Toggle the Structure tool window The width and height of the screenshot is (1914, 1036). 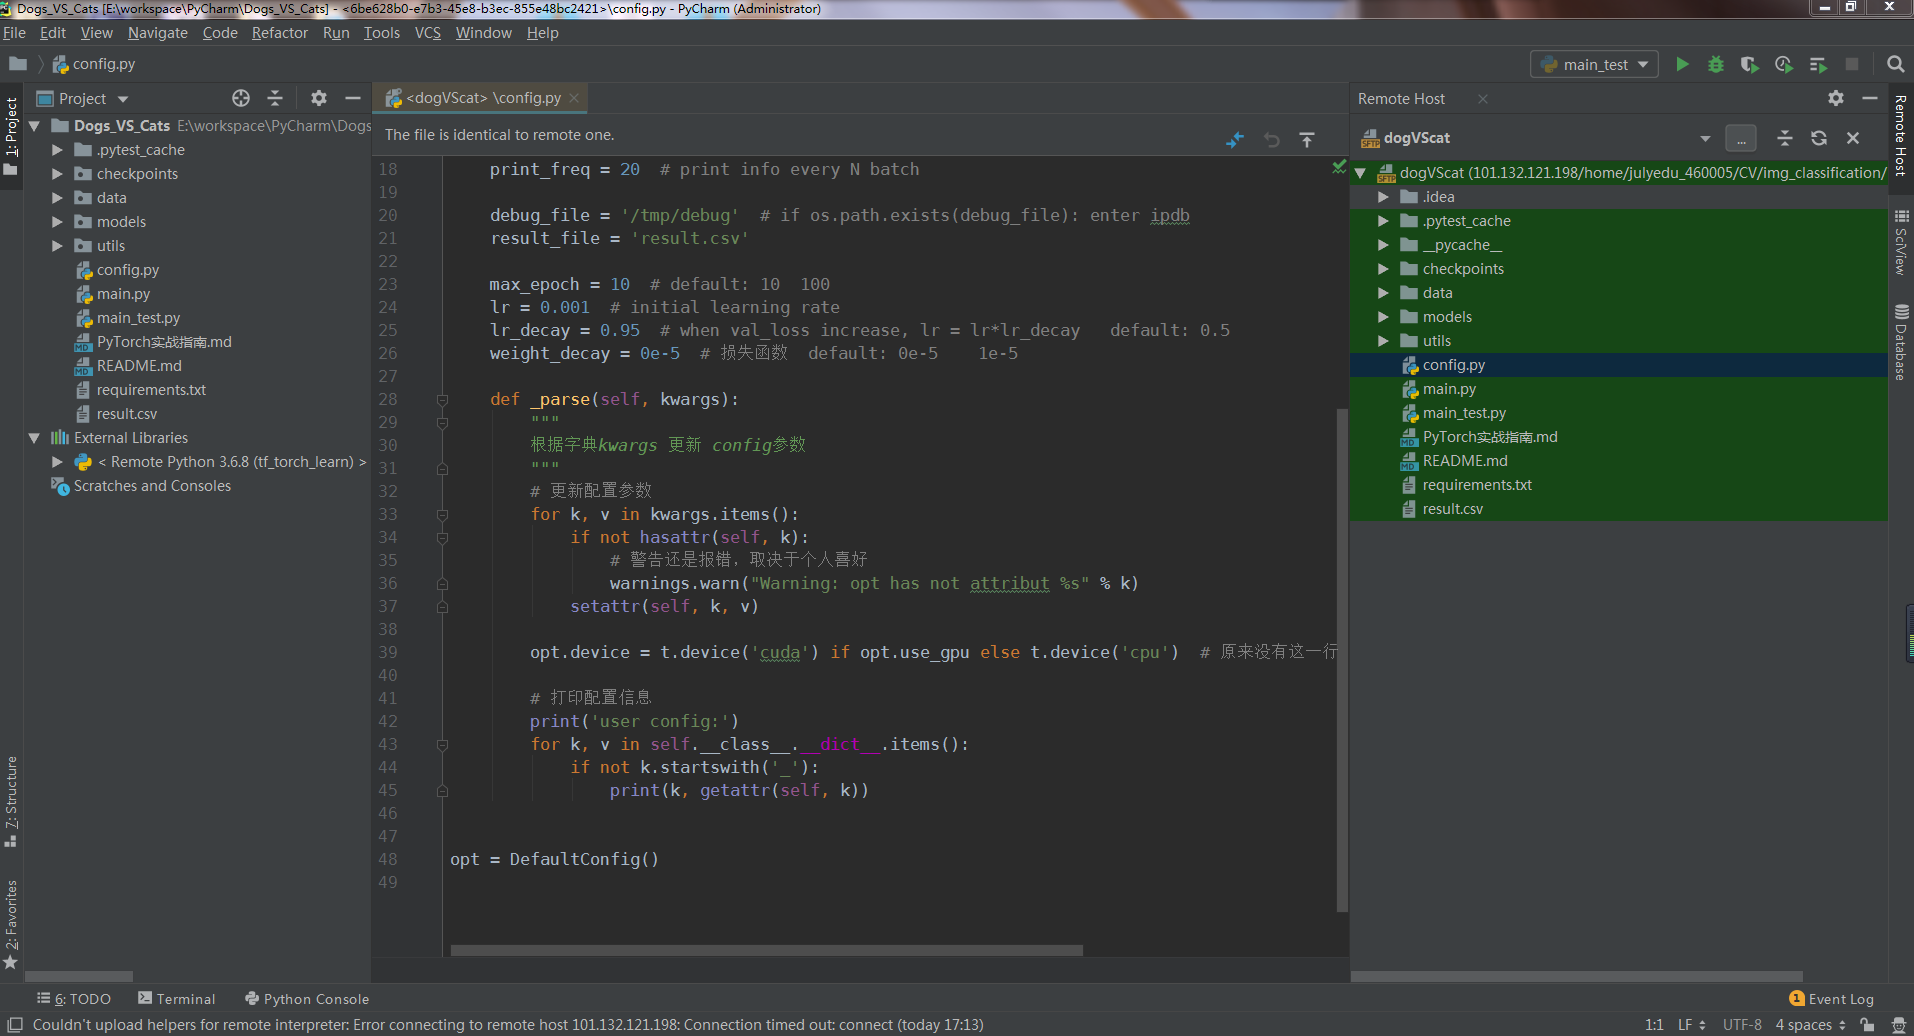click(x=11, y=801)
